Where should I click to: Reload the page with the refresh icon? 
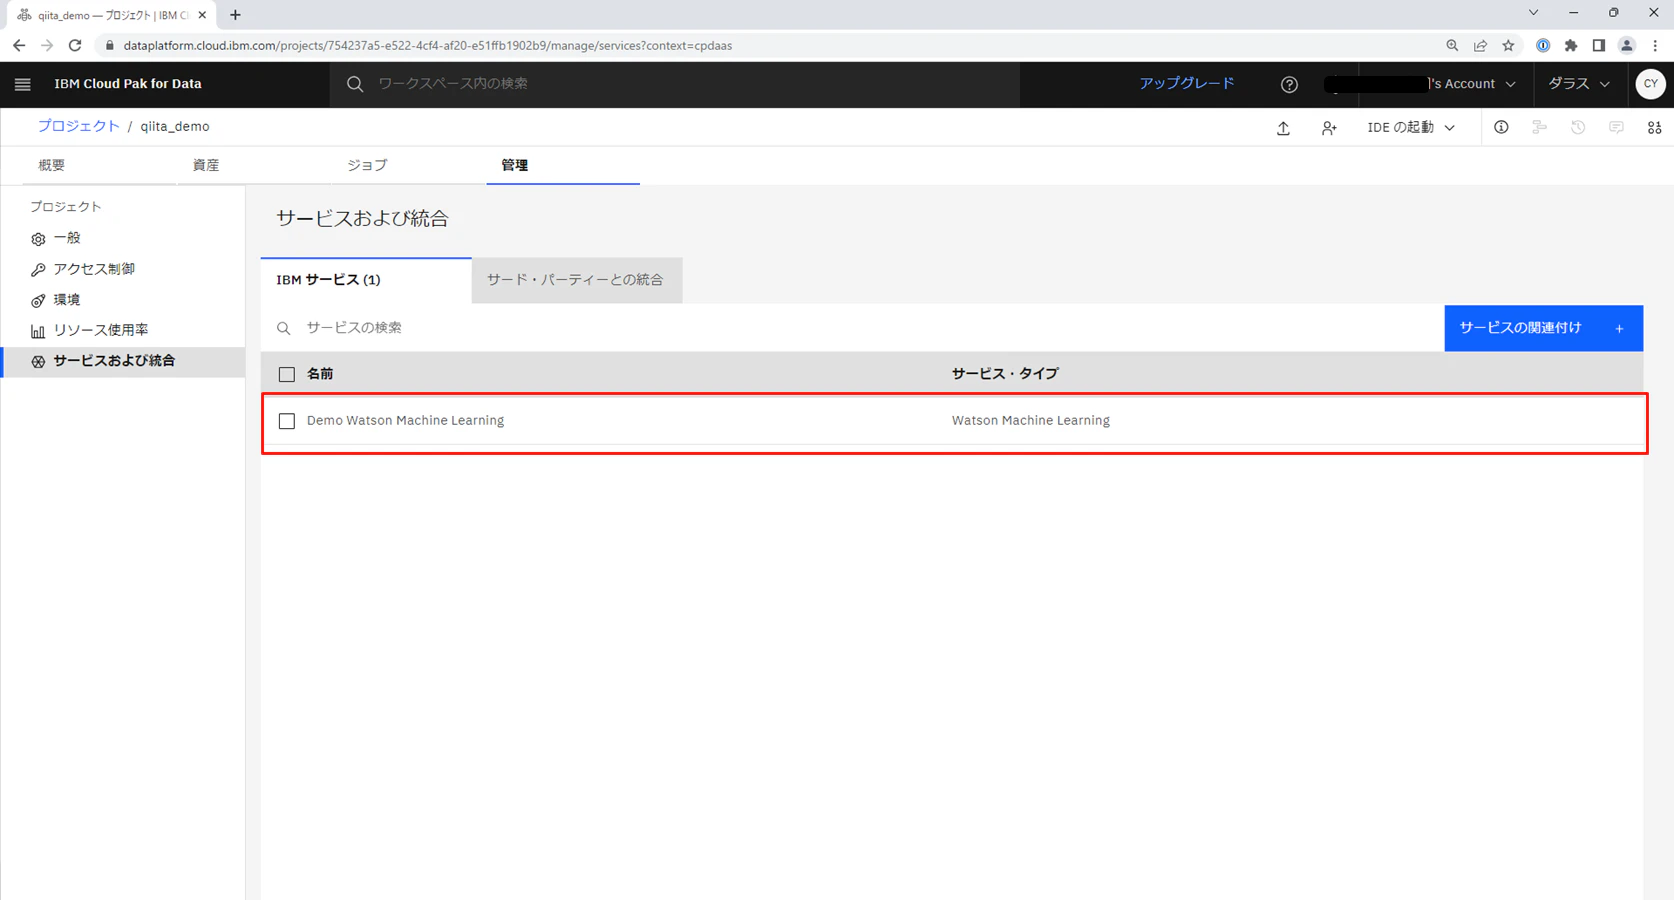click(x=75, y=45)
